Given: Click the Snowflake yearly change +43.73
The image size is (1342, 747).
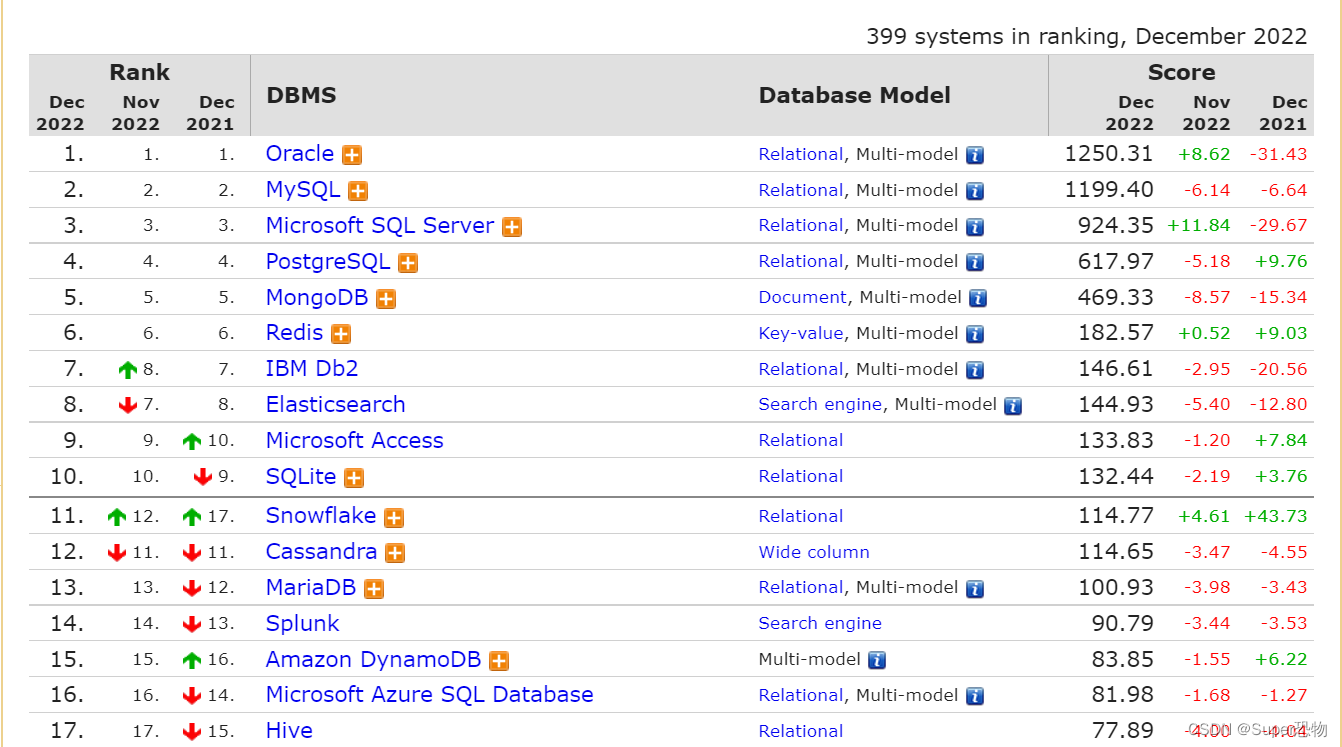Looking at the screenshot, I should coord(1276,517).
